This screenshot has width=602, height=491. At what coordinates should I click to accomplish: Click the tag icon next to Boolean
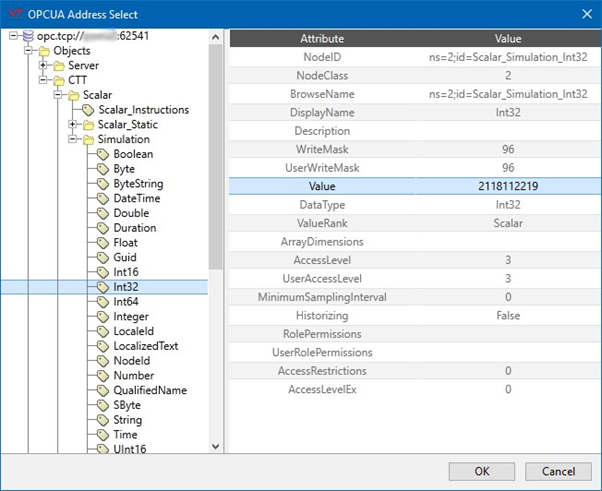point(103,155)
